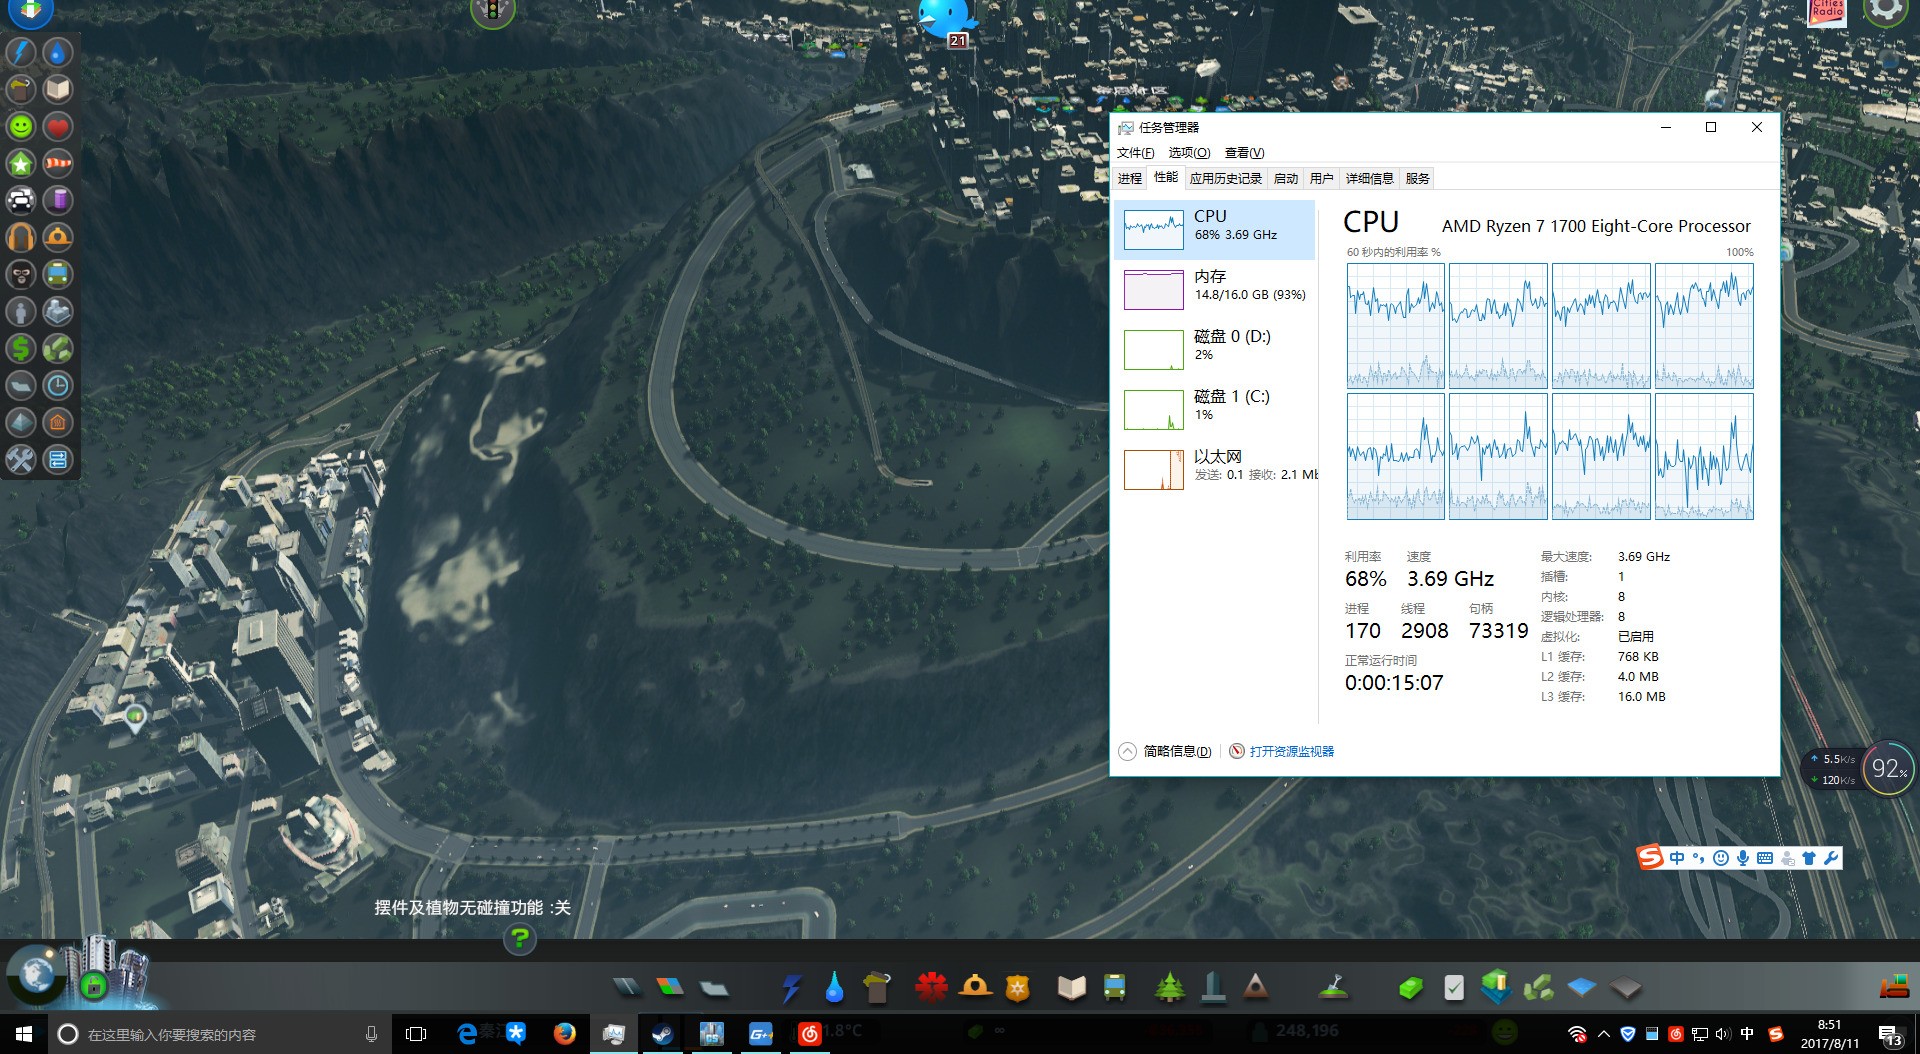
Task: Select the healthcare red cross build menu
Action: (931, 988)
